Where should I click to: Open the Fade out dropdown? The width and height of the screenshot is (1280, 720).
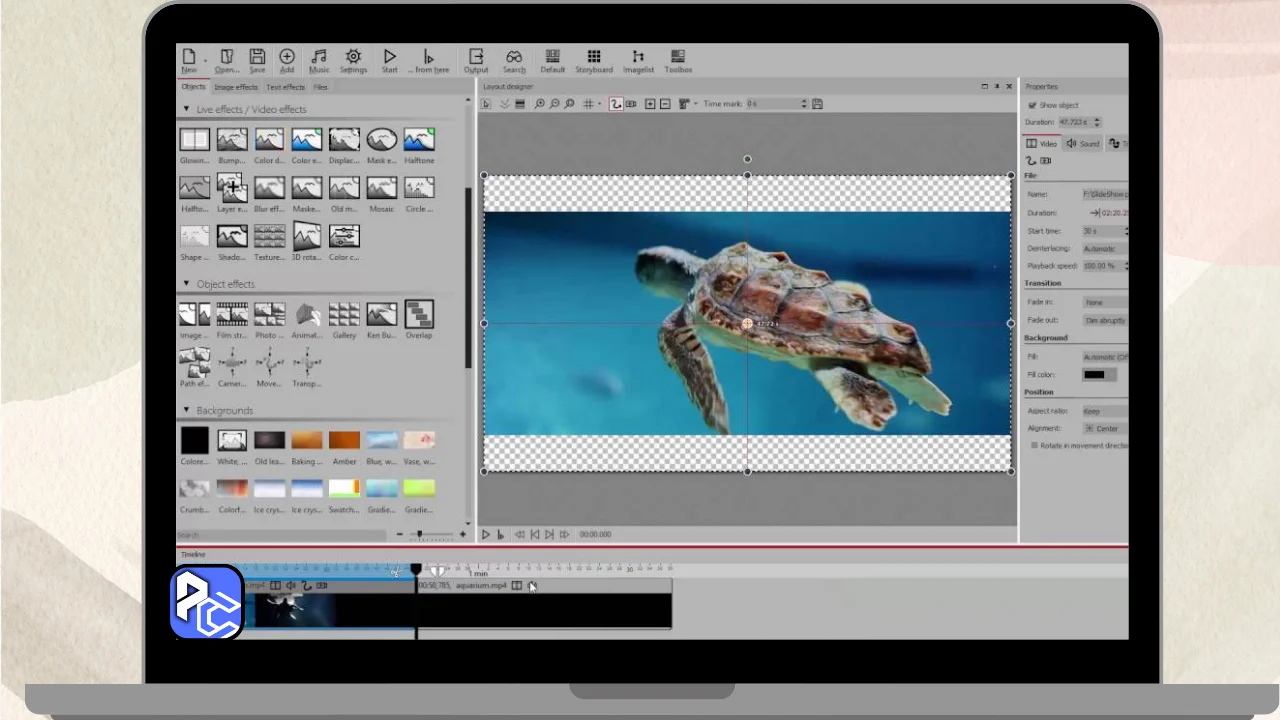click(1105, 320)
